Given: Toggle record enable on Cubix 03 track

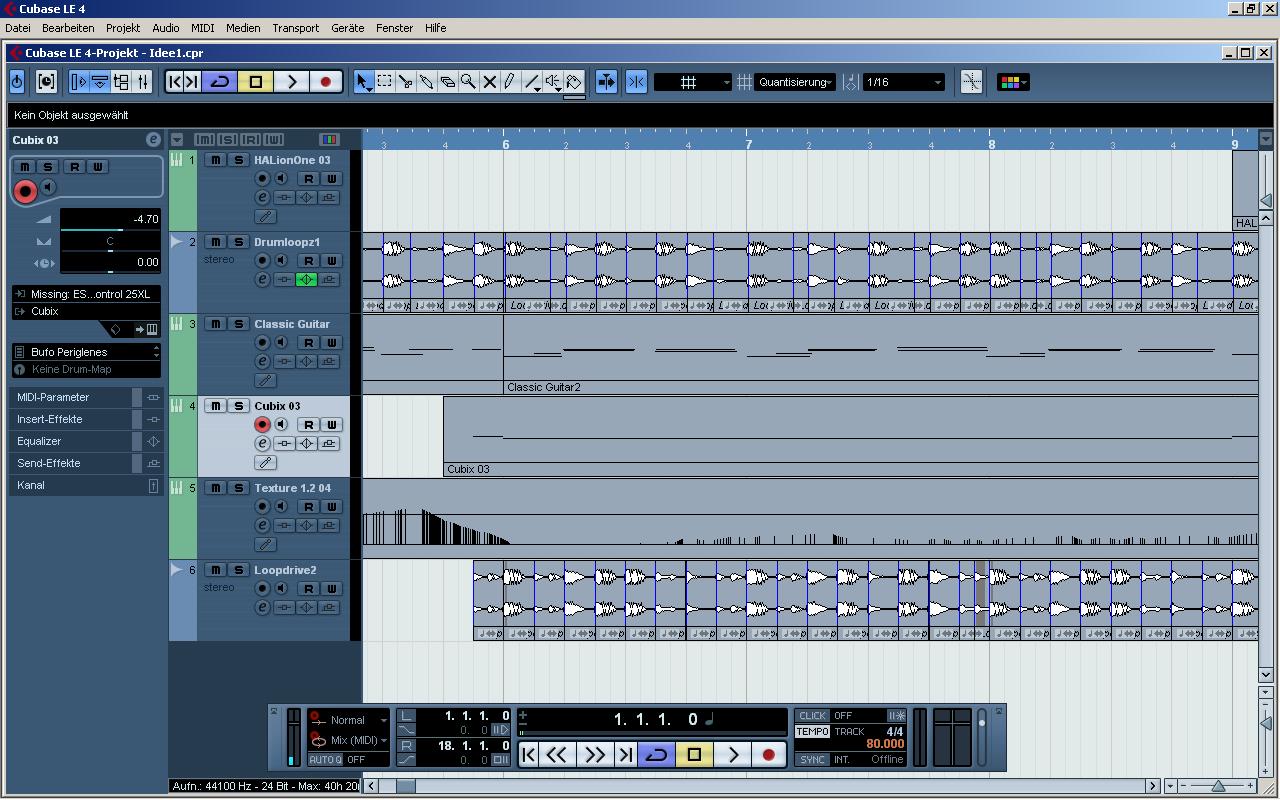Looking at the screenshot, I should pos(262,425).
